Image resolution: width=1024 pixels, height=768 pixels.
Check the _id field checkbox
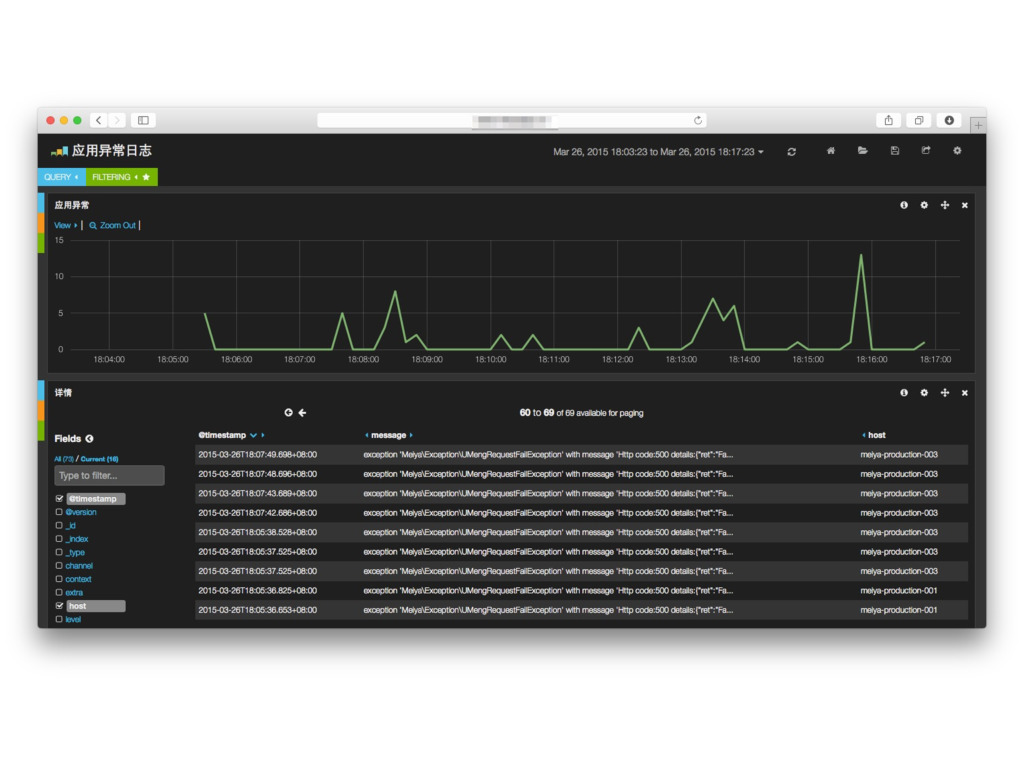[59, 526]
